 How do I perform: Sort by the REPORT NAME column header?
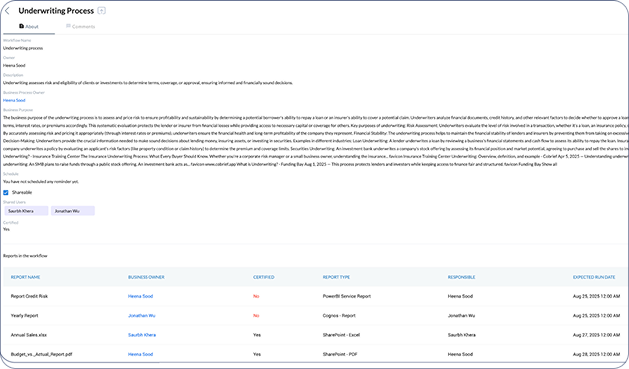[x=25, y=277]
